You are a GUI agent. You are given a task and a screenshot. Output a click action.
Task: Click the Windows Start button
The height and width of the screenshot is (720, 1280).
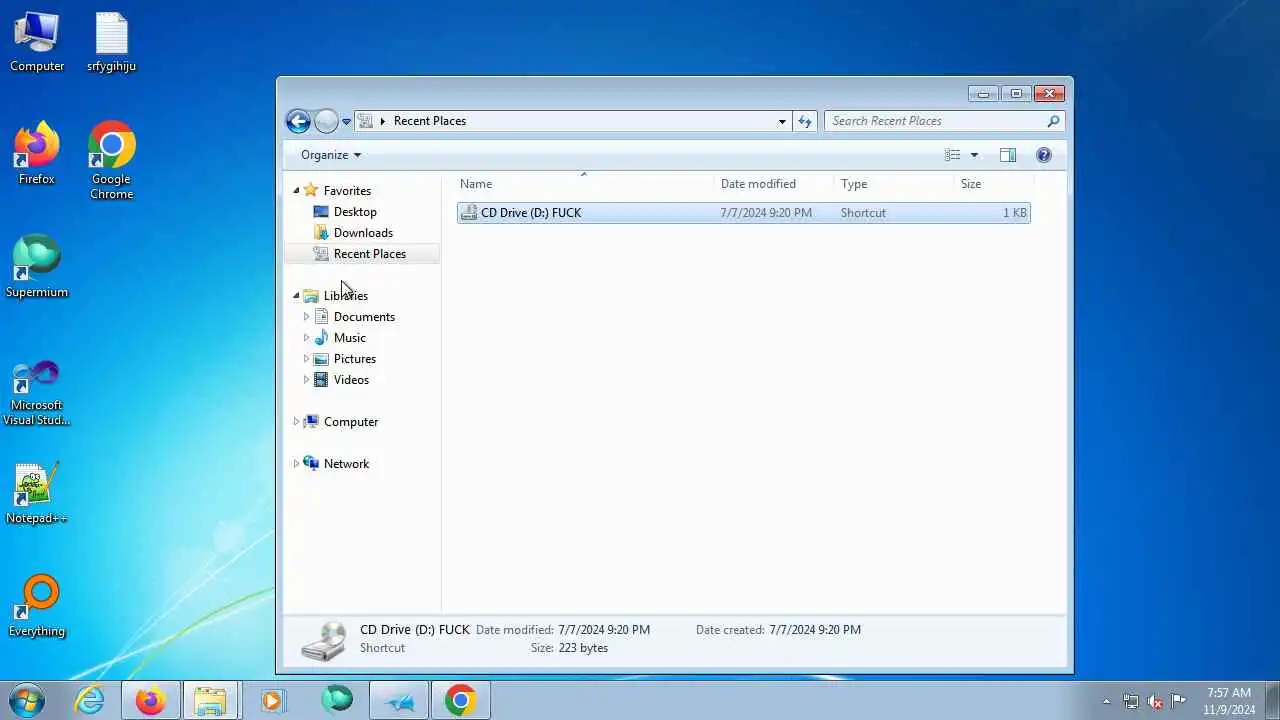click(x=27, y=700)
